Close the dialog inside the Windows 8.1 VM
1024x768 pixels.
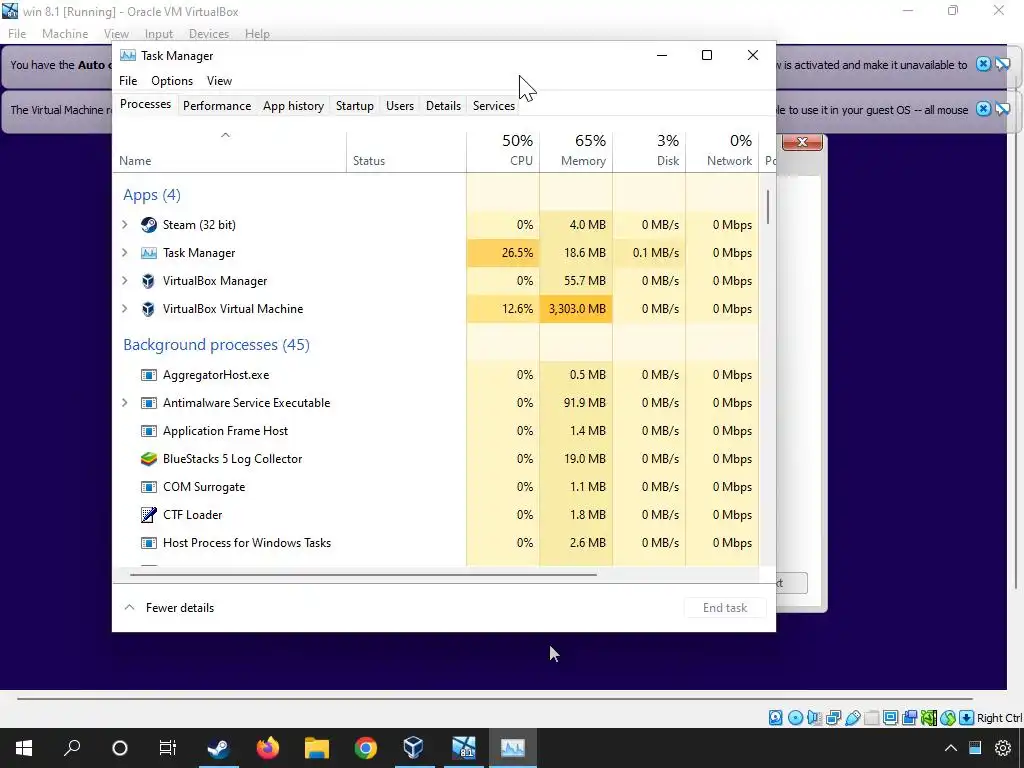coord(802,142)
